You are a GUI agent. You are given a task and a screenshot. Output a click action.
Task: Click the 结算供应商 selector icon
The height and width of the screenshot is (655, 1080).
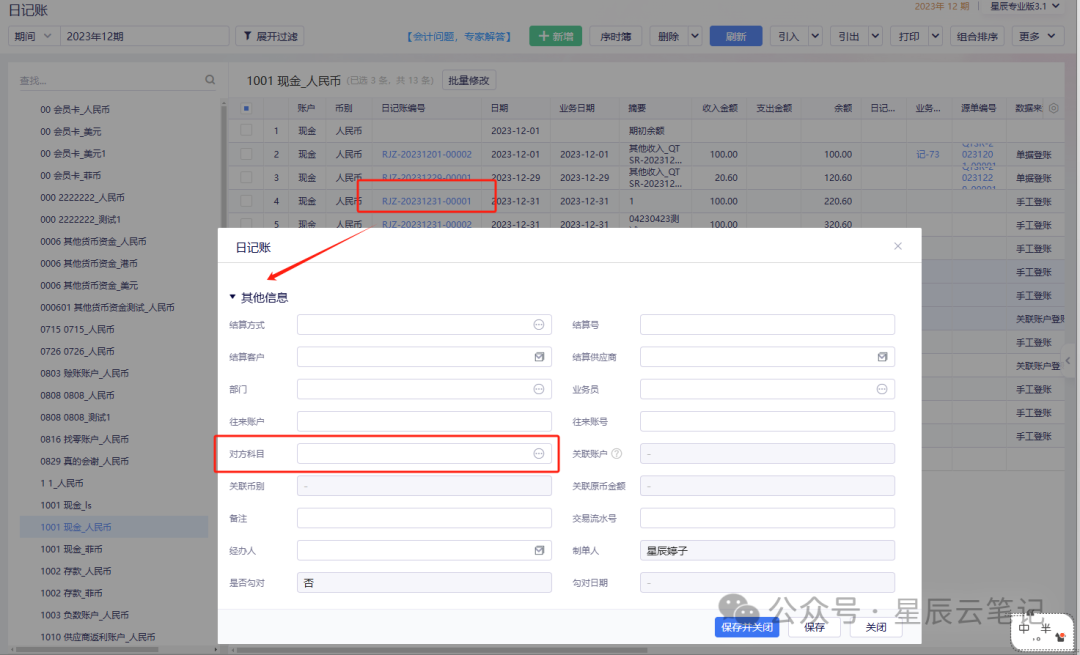click(882, 357)
